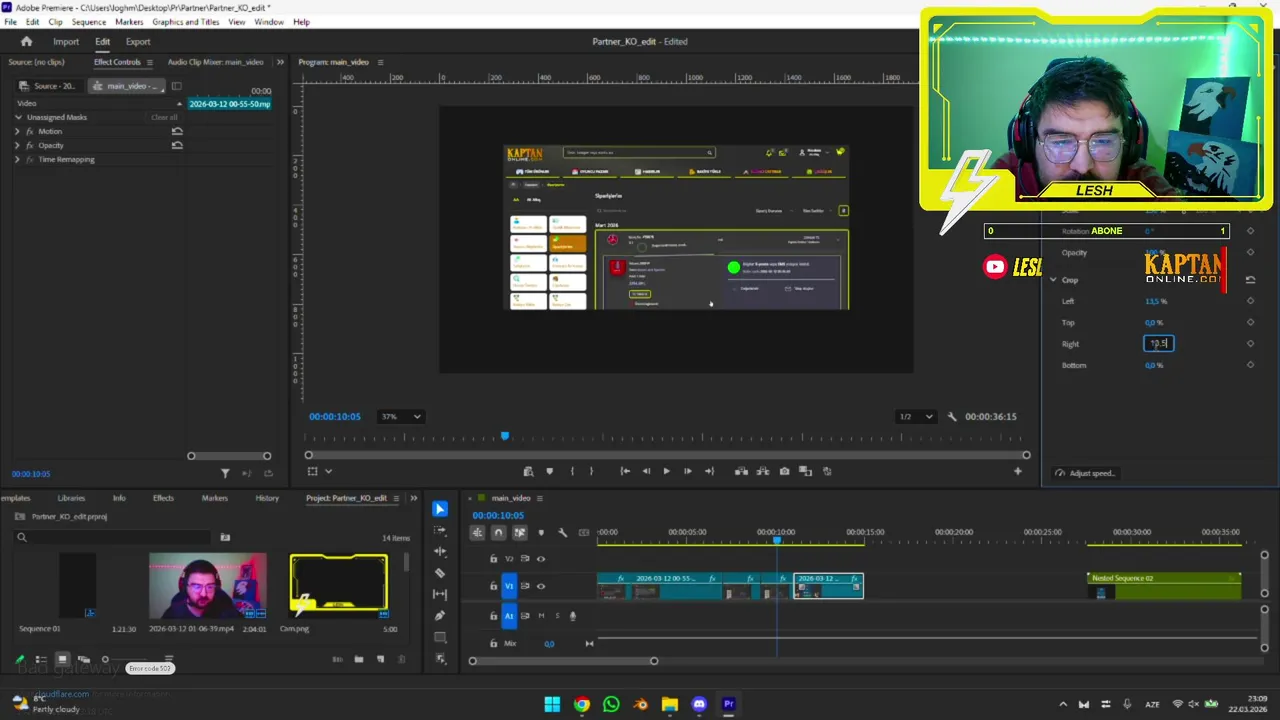Open the Button Editor plus icon

coord(1018,471)
